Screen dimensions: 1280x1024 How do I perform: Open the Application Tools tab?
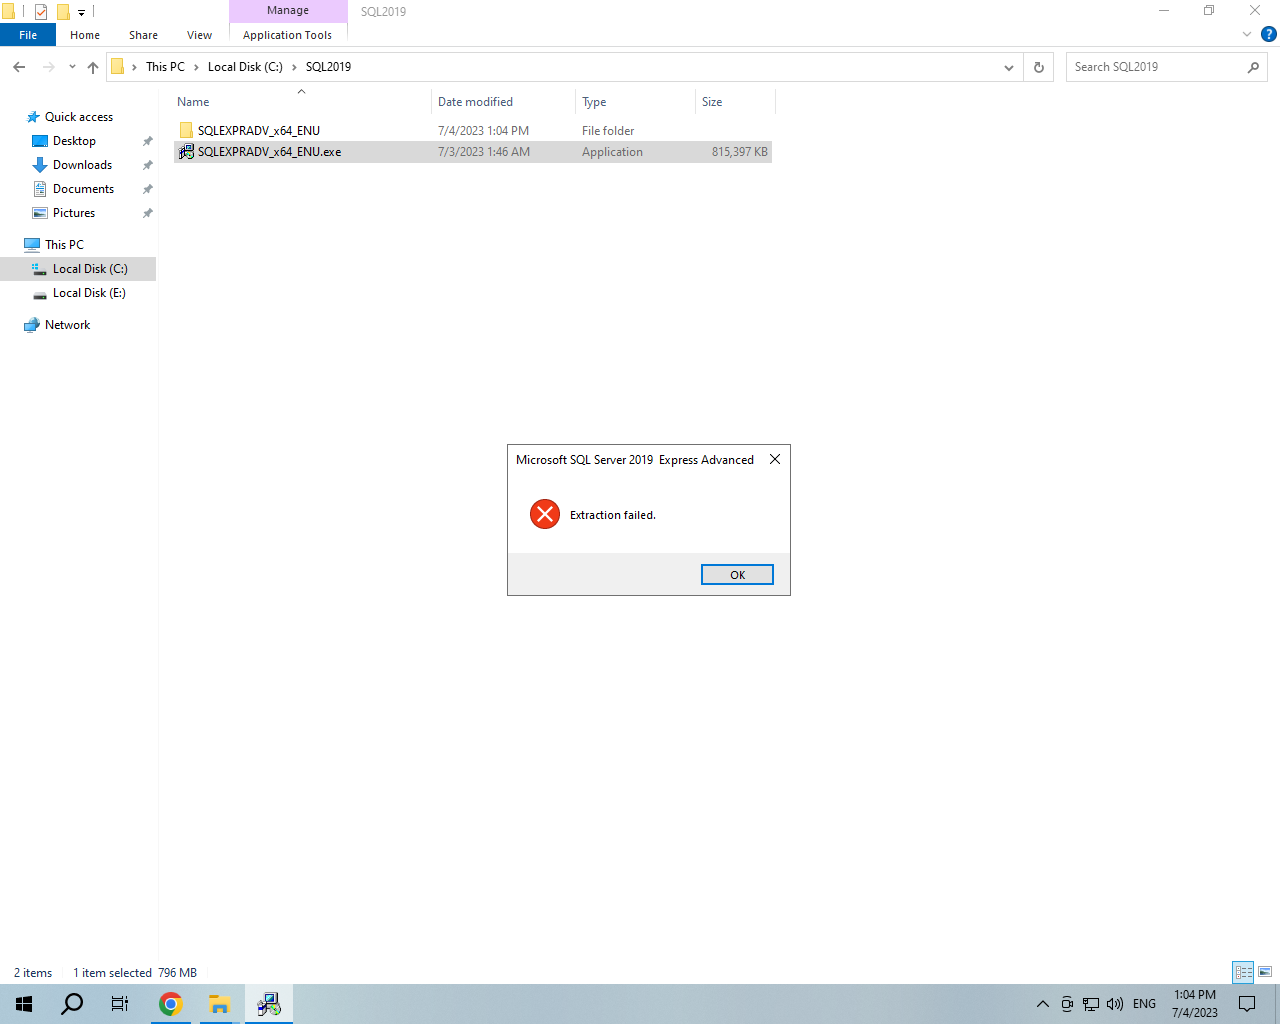click(287, 35)
